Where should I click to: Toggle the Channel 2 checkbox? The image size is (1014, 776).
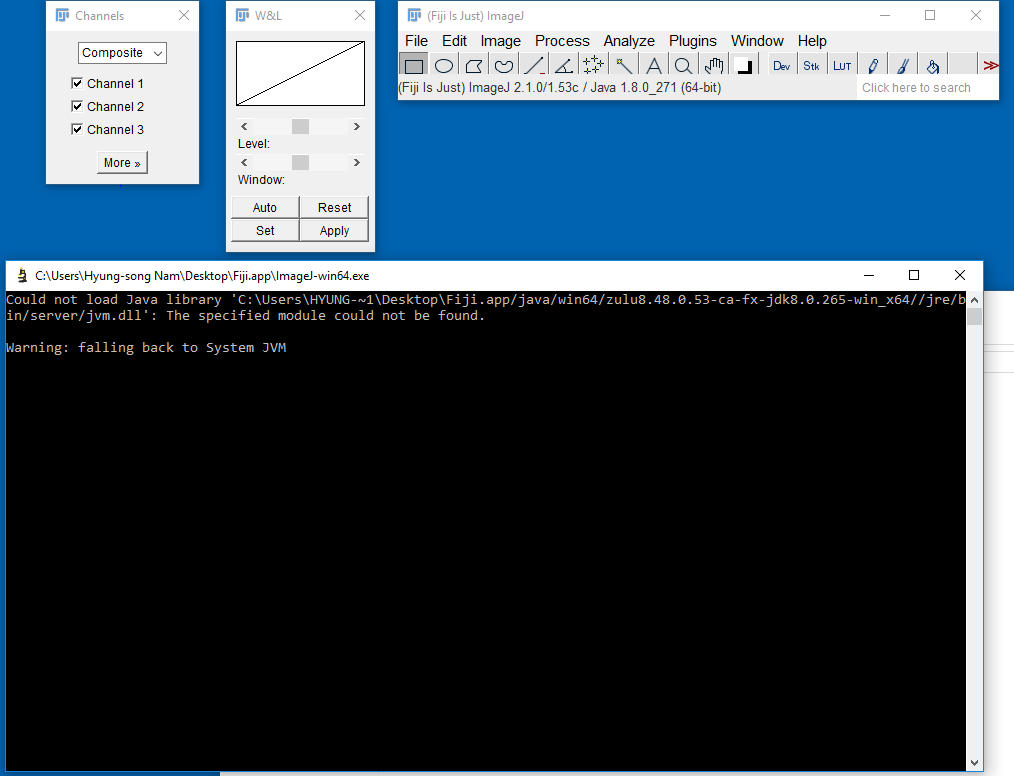[x=77, y=106]
